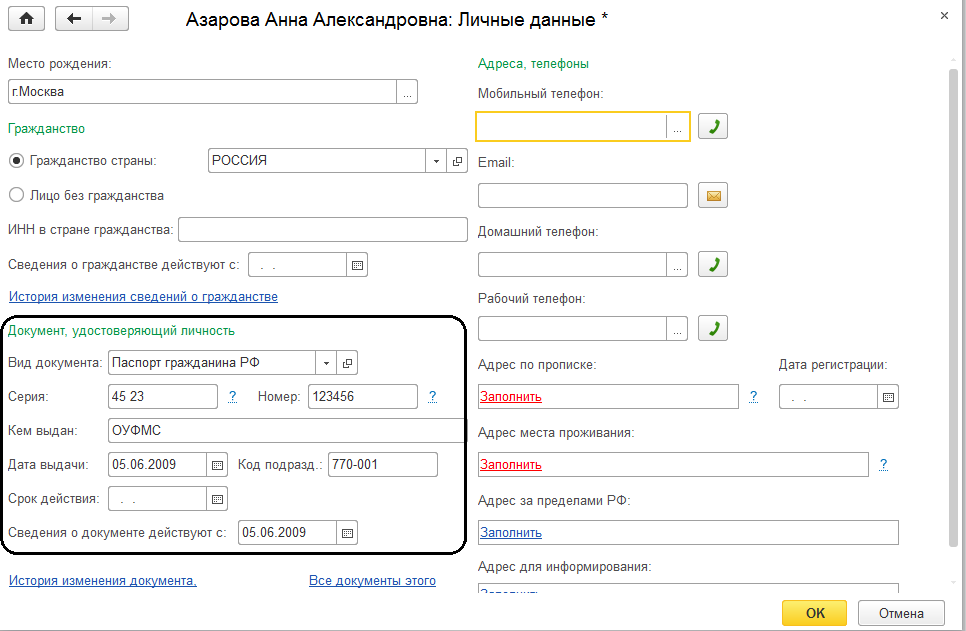Open calendar for Срок действия
This screenshot has height=631, width=966.
[x=217, y=498]
